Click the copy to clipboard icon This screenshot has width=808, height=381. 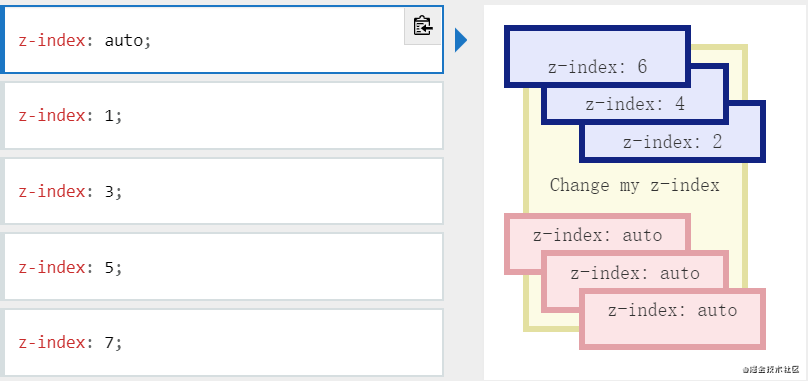click(423, 26)
